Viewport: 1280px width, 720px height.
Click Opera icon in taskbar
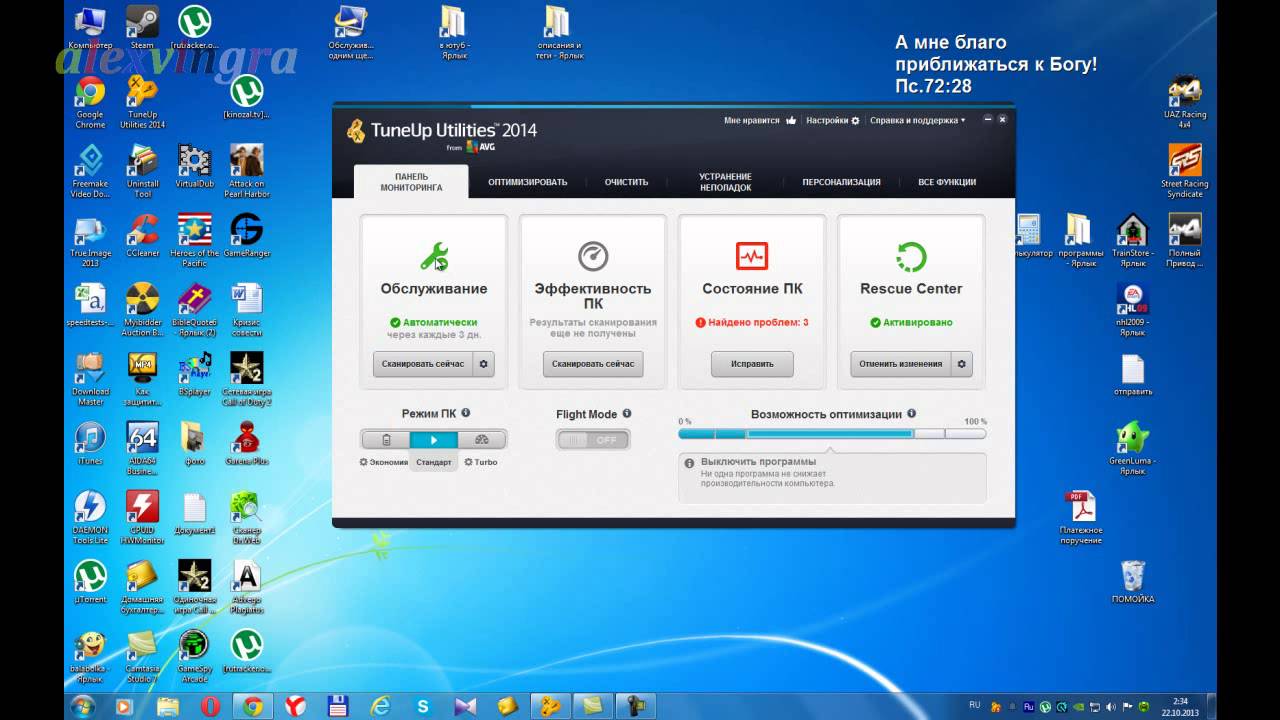pos(210,706)
